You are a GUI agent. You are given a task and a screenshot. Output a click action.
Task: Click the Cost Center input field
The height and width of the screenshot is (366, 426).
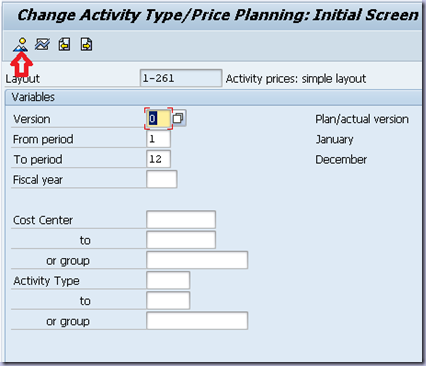181,220
